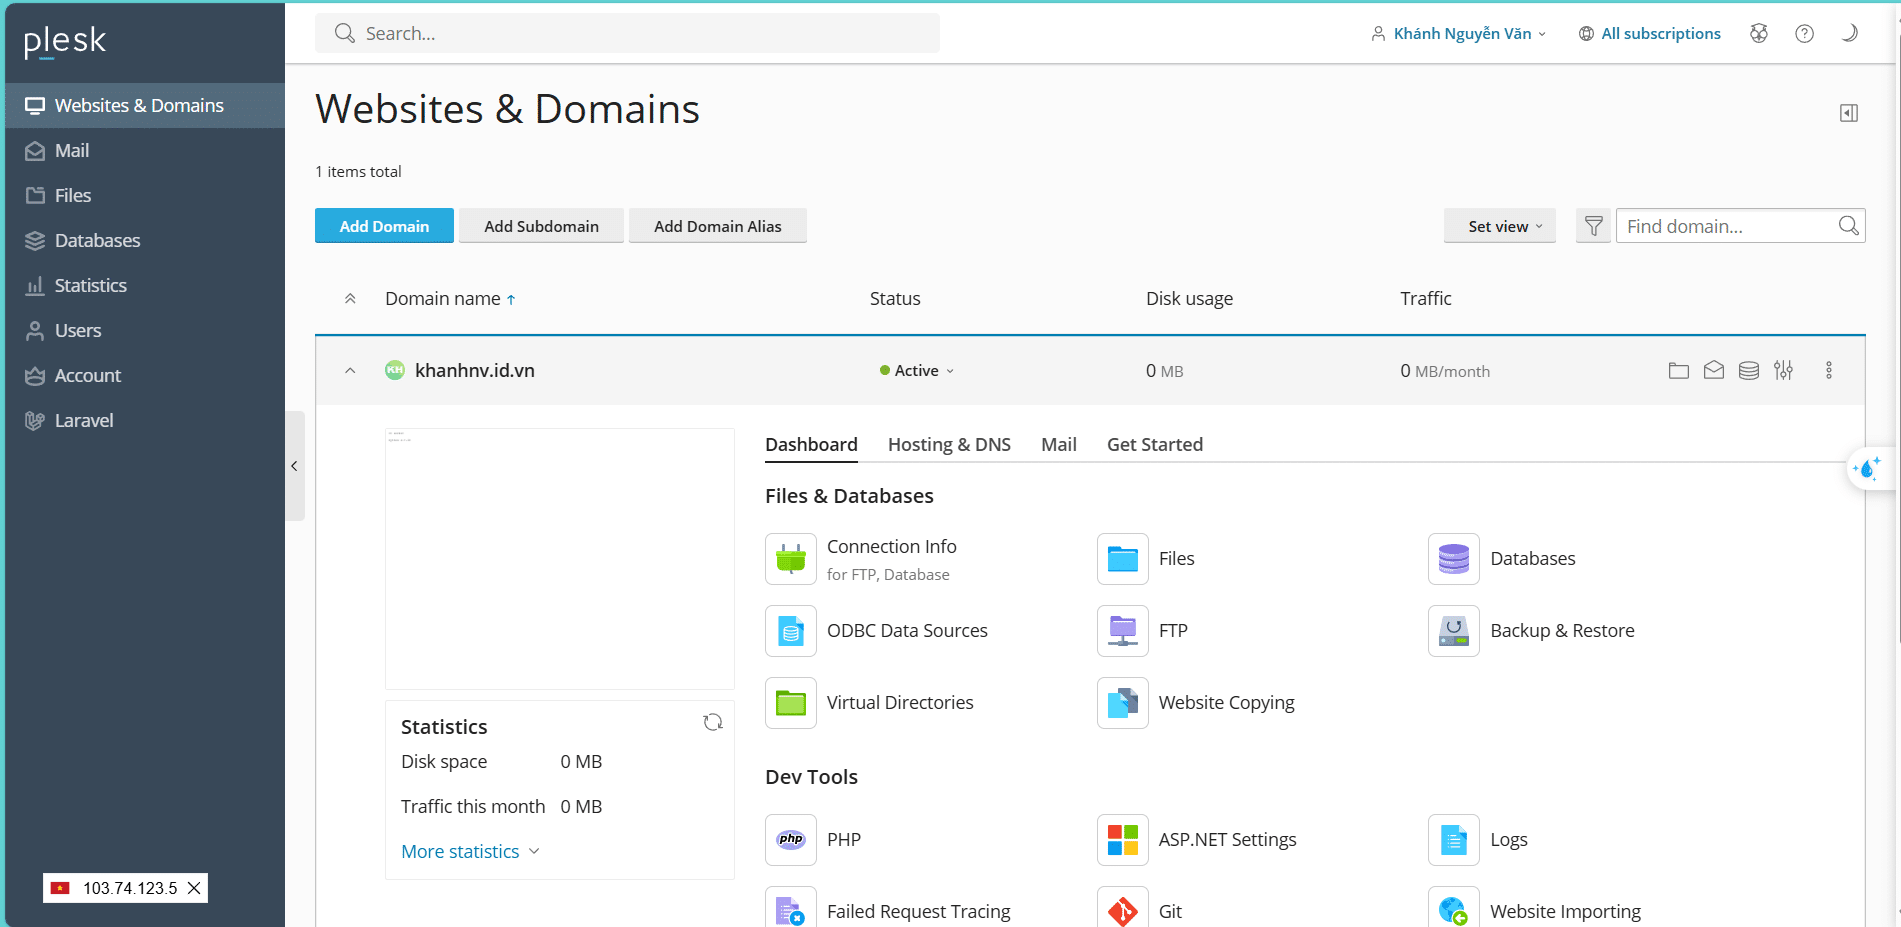Click the domain filter funnel icon
1901x927 pixels.
click(1593, 226)
